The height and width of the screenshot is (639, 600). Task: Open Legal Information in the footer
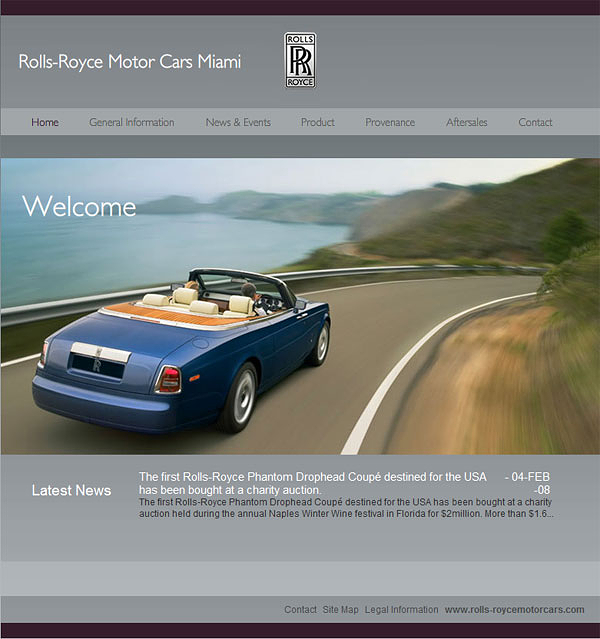pos(401,610)
